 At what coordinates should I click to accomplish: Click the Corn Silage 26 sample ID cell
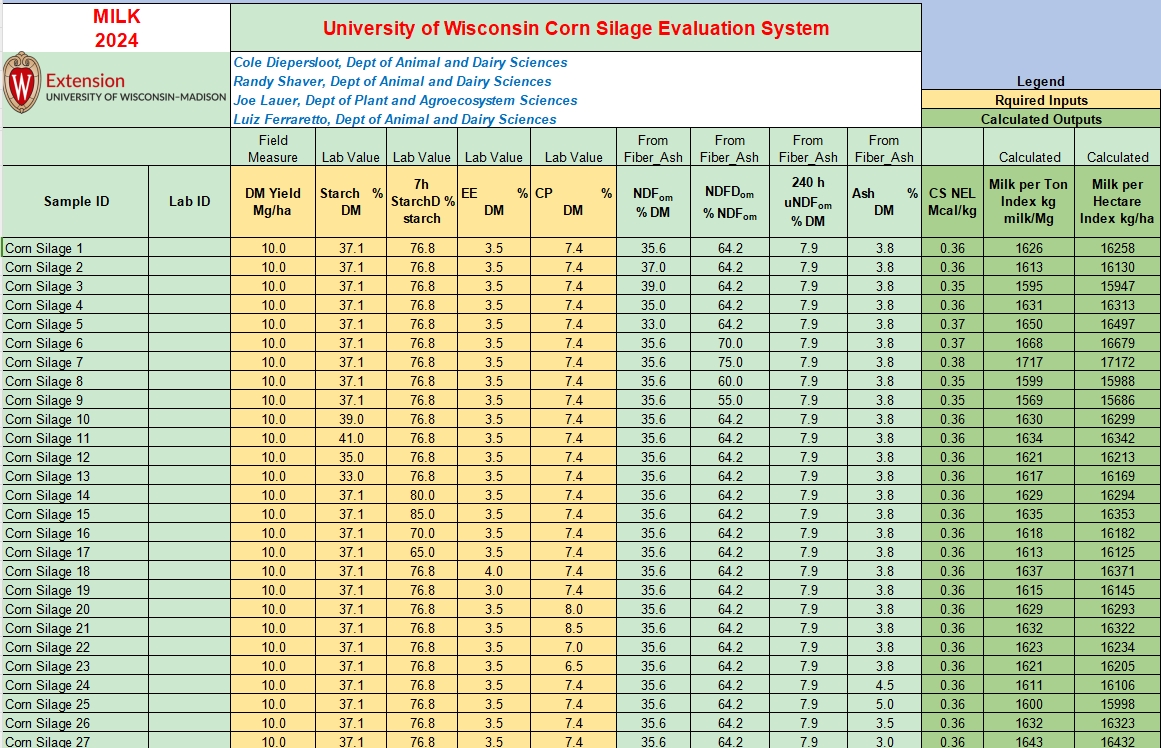(76, 724)
